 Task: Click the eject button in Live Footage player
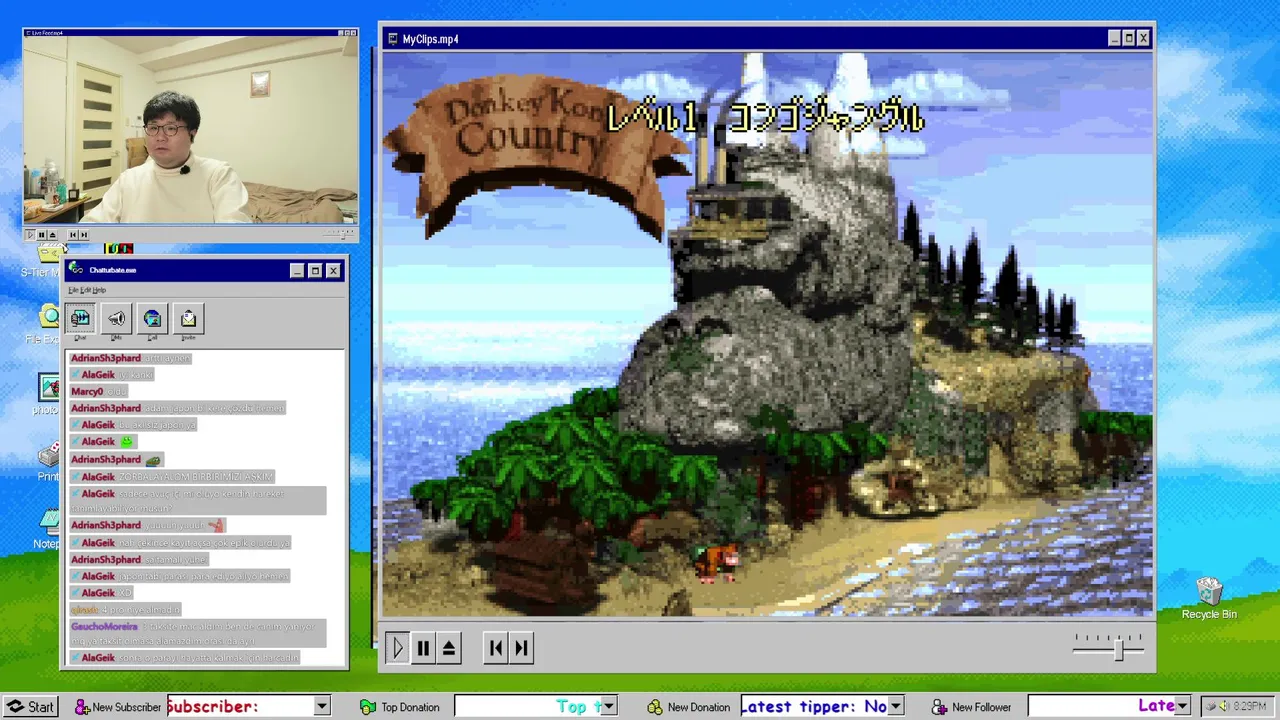point(52,235)
